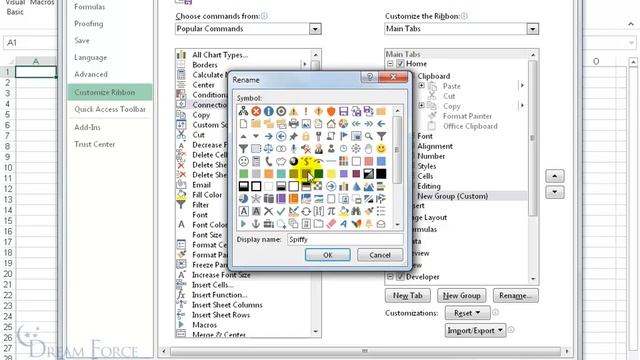Screen dimensions: 640x360
Task: Select the yellow warning triangle symbol
Action: [x=293, y=111]
